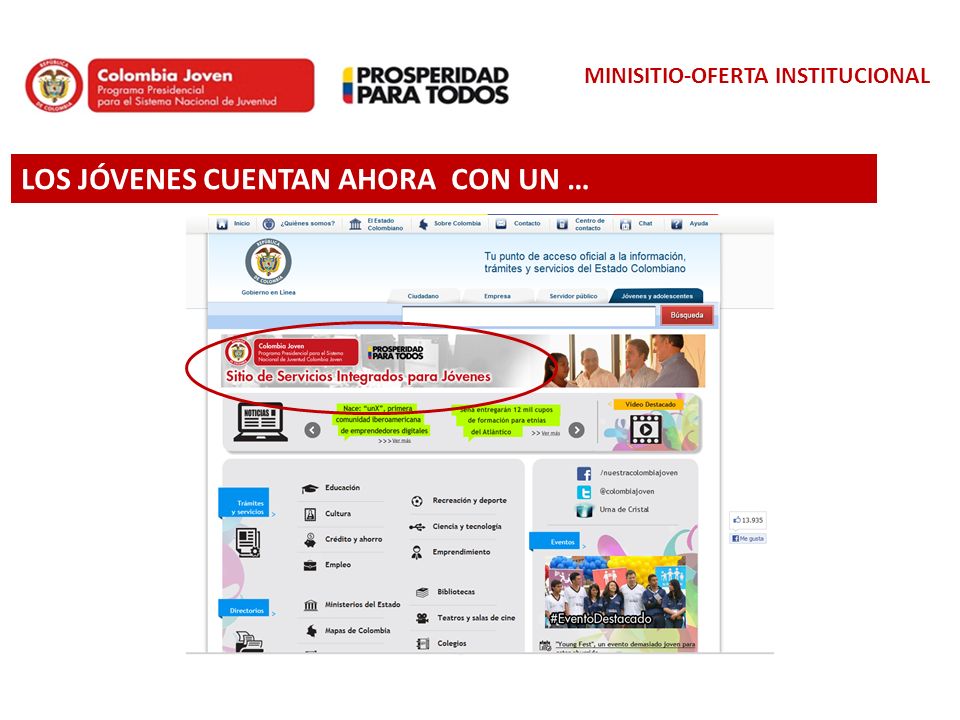The height and width of the screenshot is (720, 960).
Task: Click the Eventos blue tab
Action: 555,541
